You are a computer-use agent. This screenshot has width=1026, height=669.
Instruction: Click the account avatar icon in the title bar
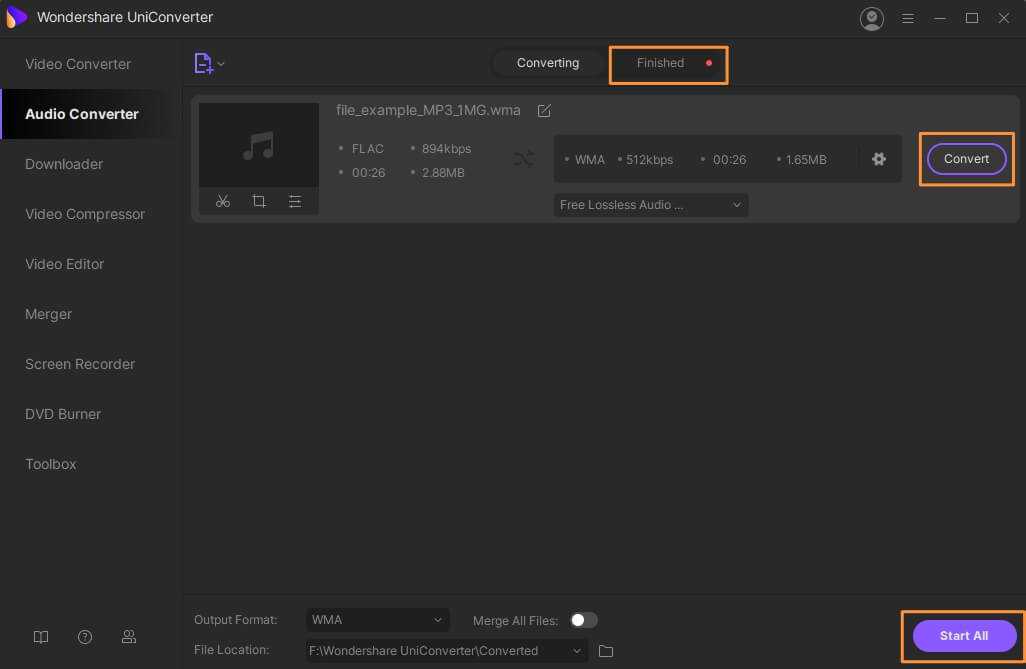click(x=871, y=17)
